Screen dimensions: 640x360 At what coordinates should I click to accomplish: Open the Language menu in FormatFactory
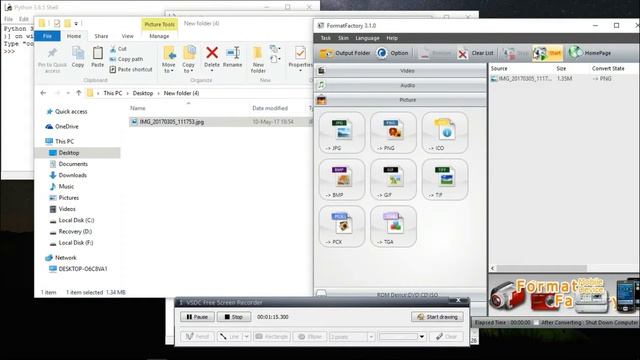367,38
